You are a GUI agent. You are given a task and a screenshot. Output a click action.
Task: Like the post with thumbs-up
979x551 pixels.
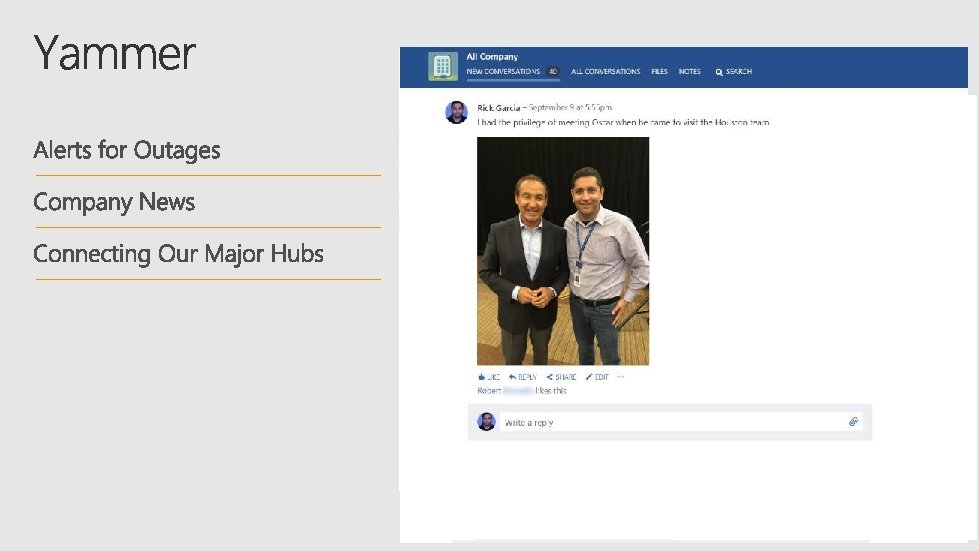[489, 377]
